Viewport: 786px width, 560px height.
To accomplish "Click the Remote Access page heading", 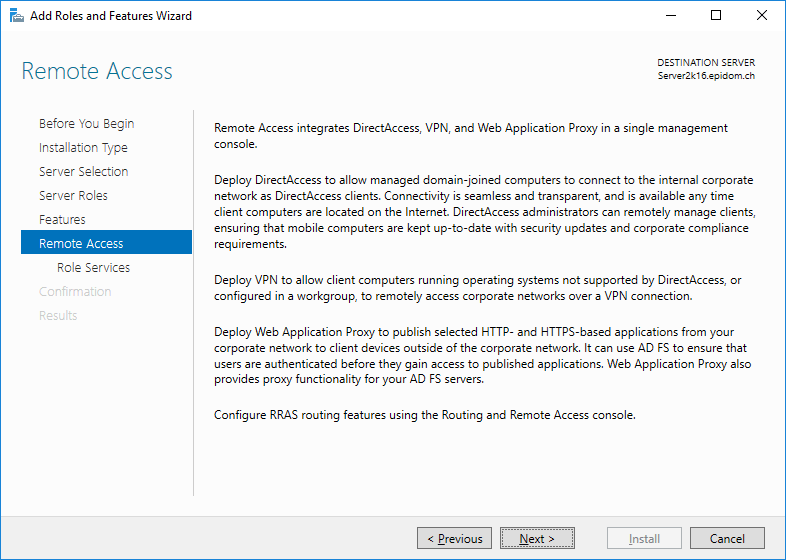I will pyautogui.click(x=97, y=71).
